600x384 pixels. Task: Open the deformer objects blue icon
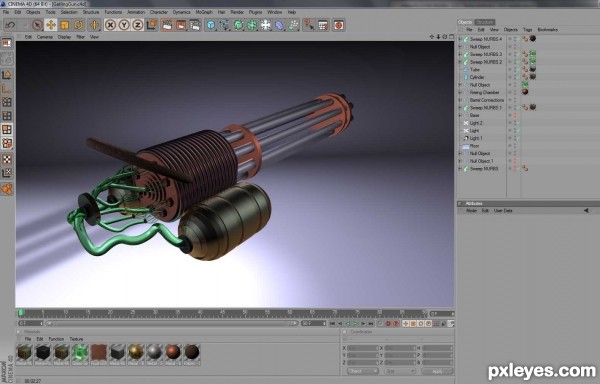click(280, 25)
